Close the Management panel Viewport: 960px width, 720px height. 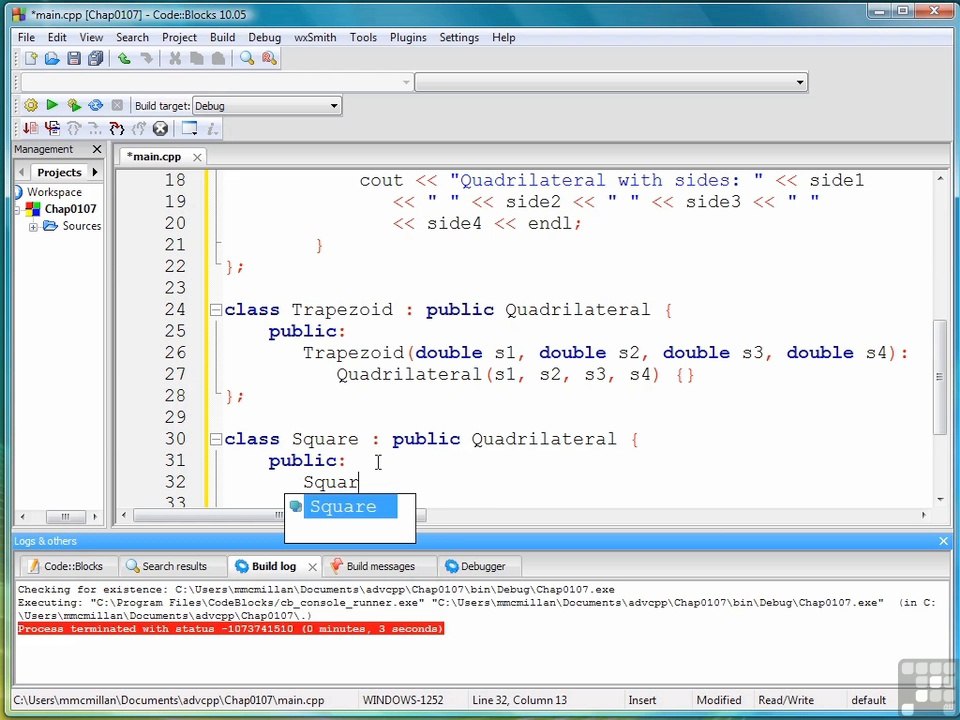(x=97, y=149)
